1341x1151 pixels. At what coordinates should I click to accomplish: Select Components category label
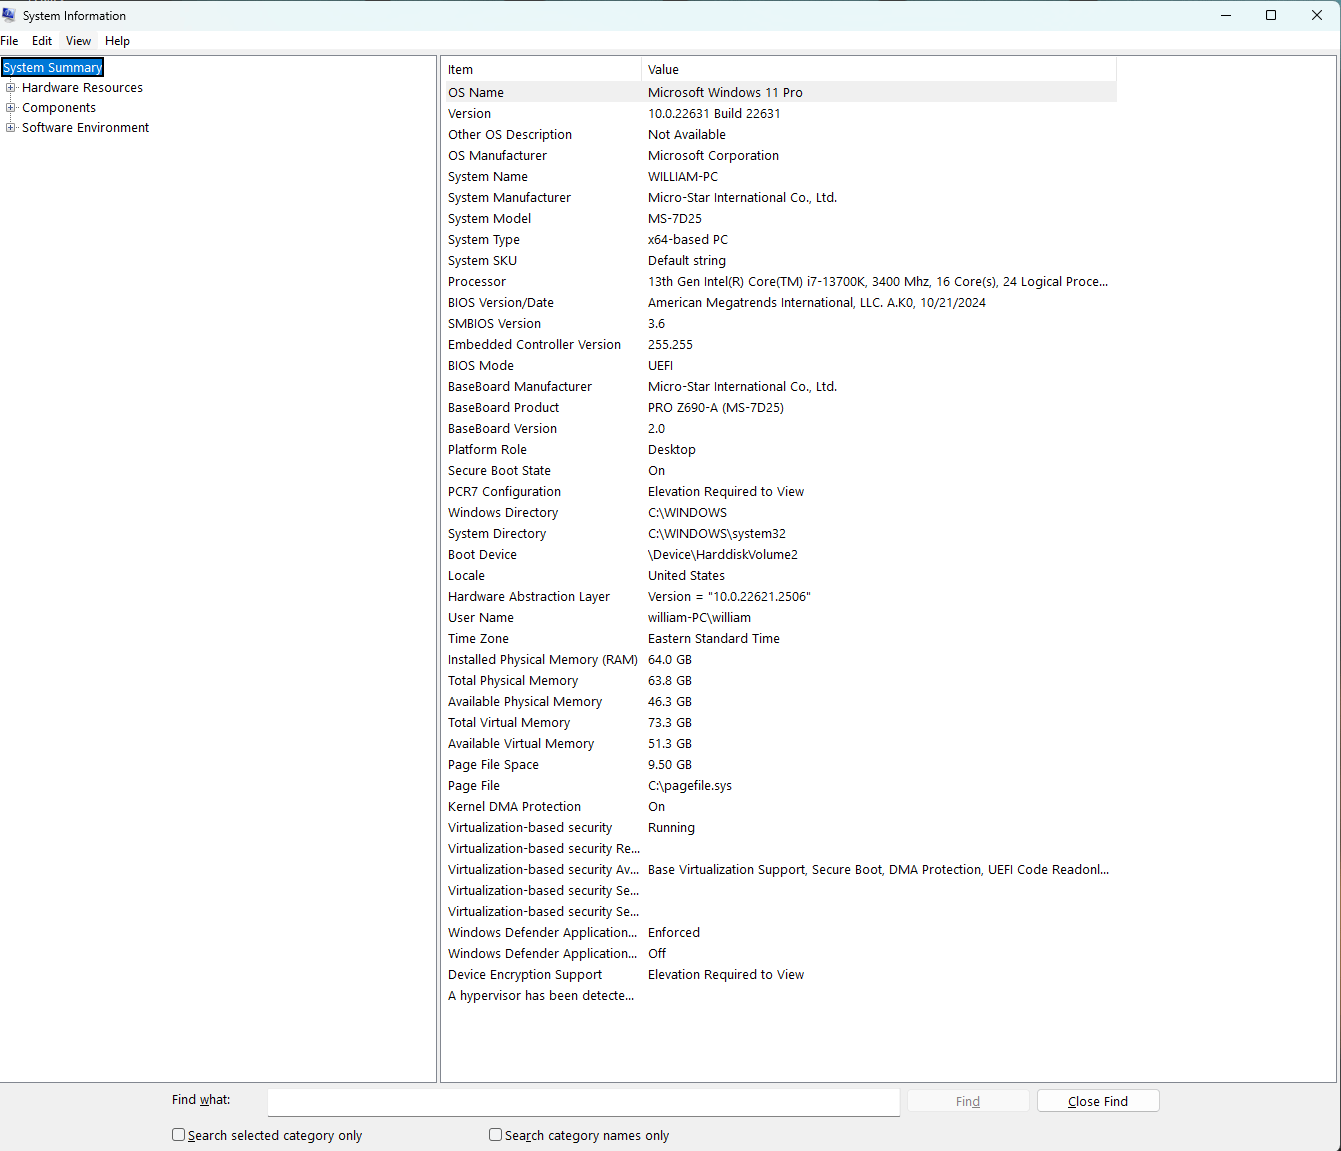[x=59, y=108]
